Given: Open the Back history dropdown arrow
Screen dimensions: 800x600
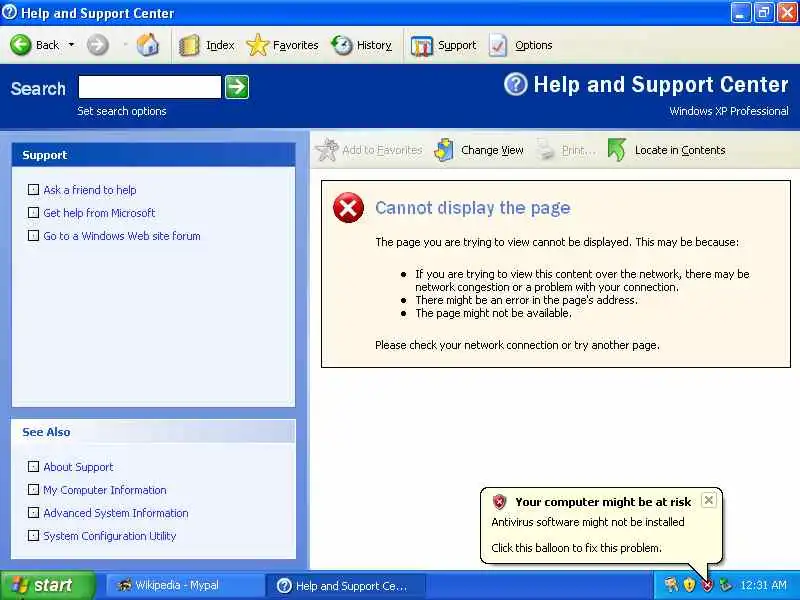Looking at the screenshot, I should click(71, 45).
